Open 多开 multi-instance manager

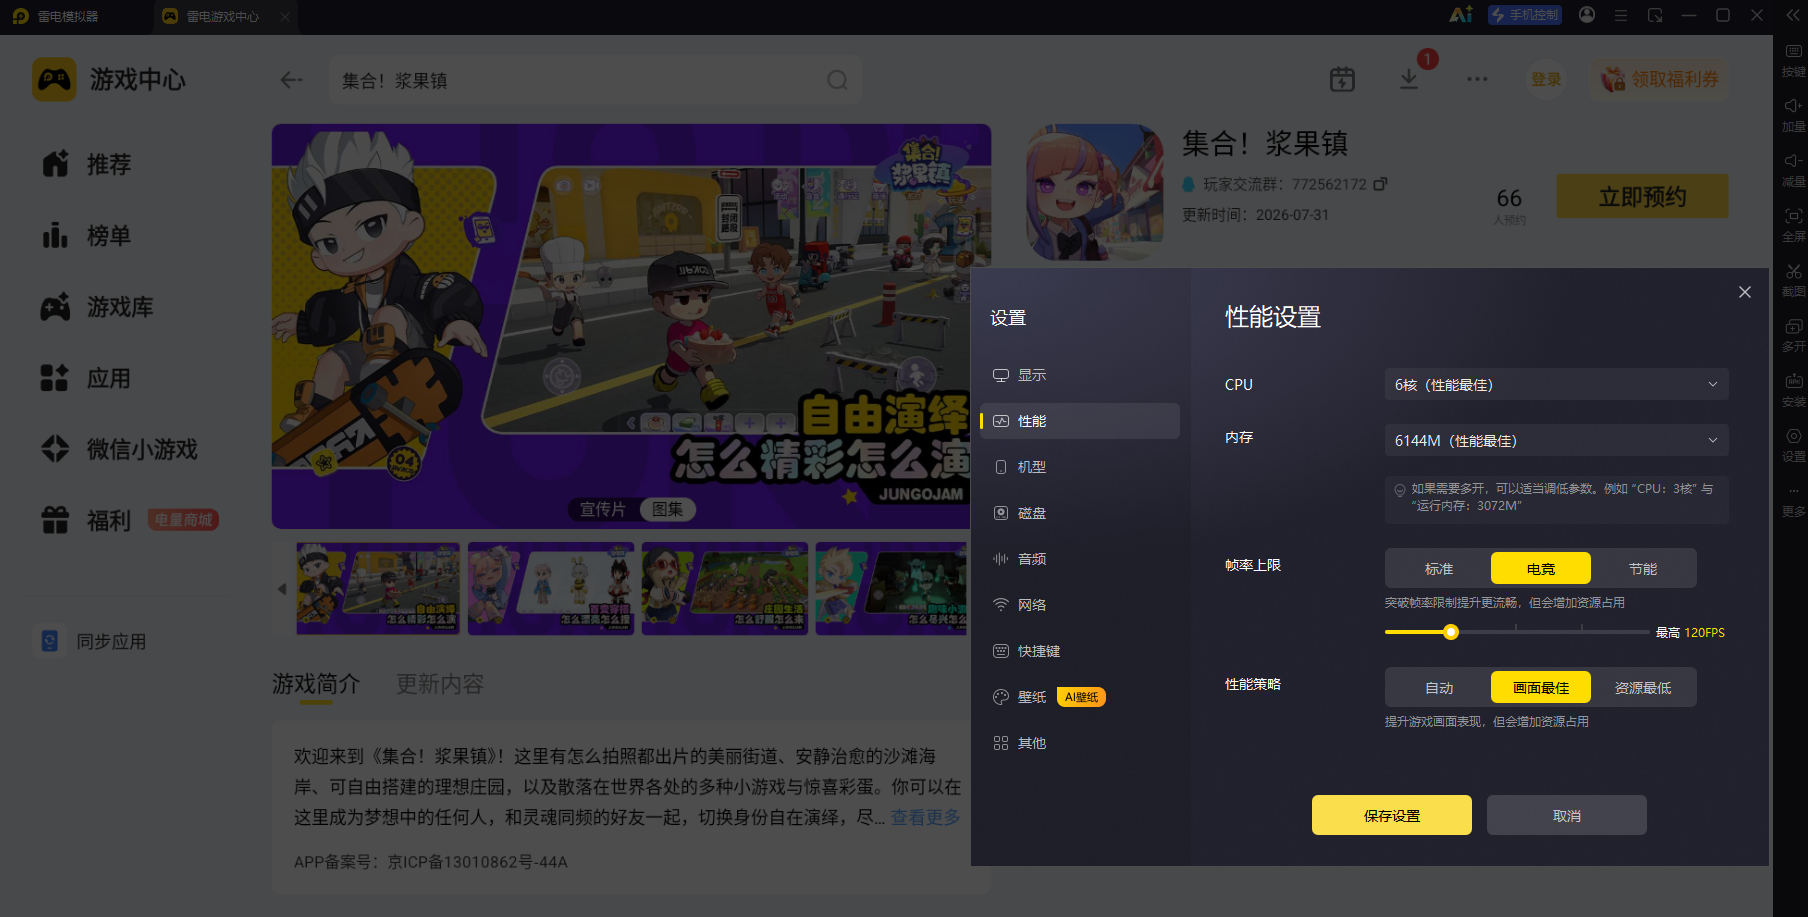[x=1794, y=335]
